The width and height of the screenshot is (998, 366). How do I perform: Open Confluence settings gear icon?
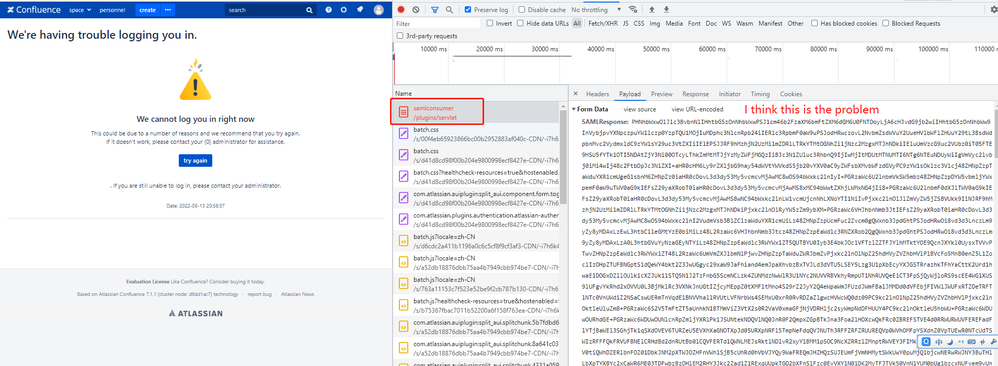pyautogui.click(x=344, y=10)
